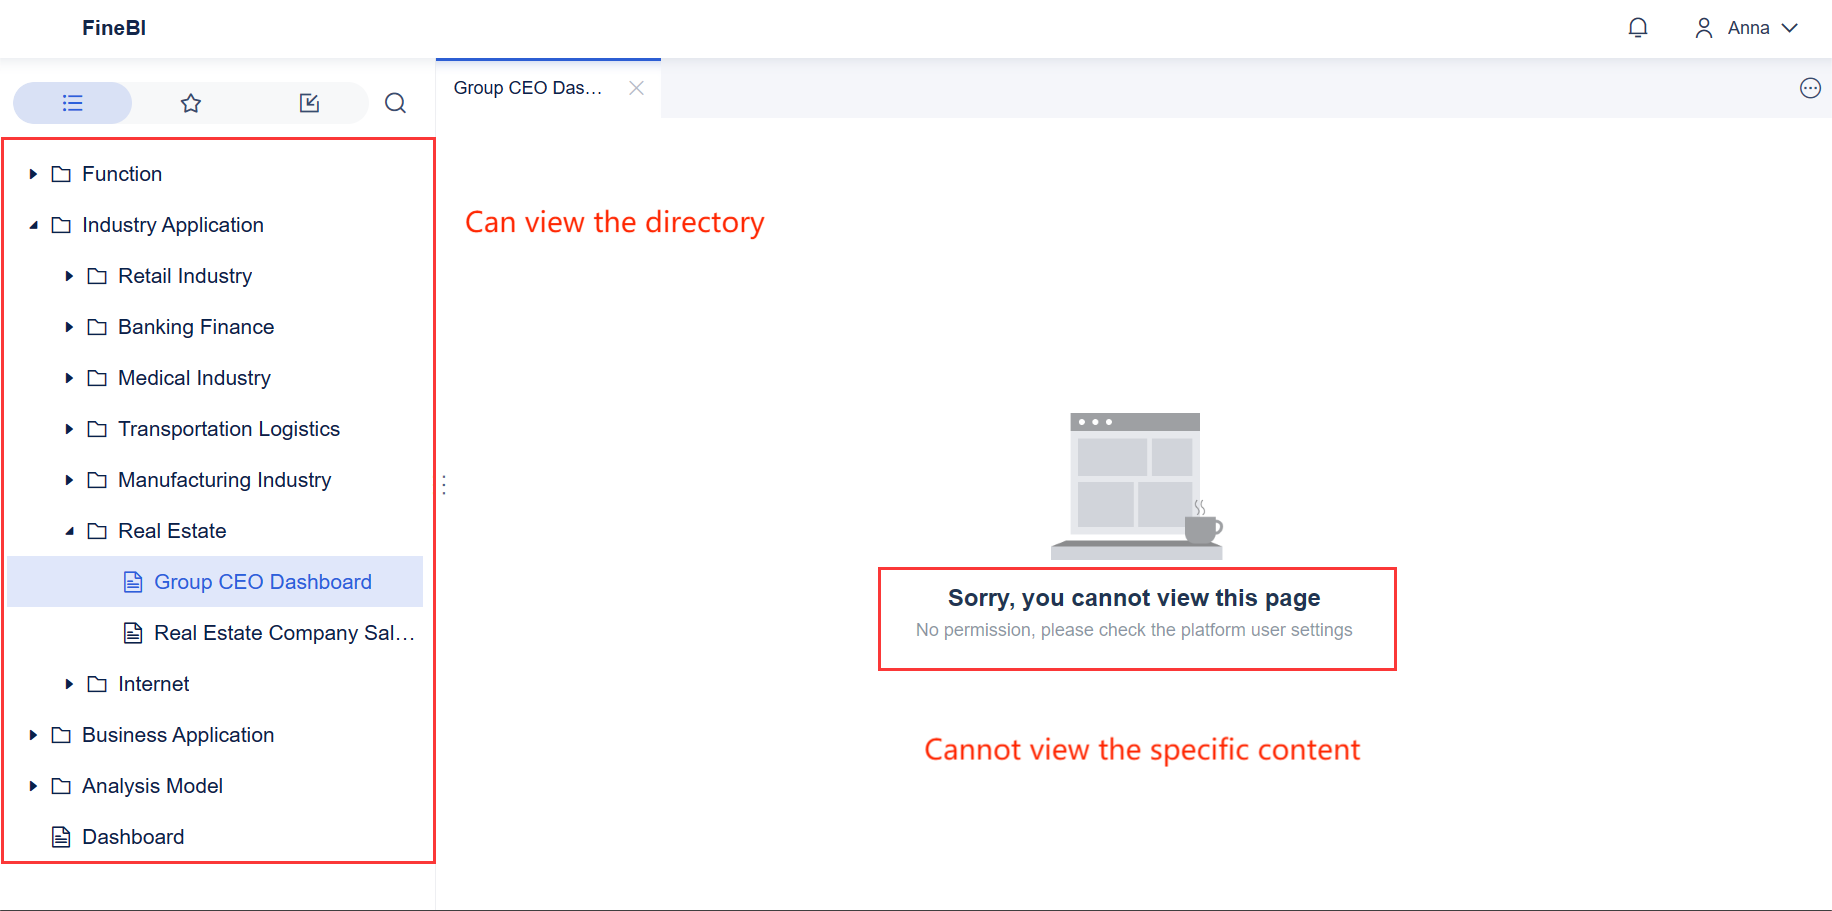The height and width of the screenshot is (911, 1832).
Task: Open the notification bell
Action: tap(1638, 27)
